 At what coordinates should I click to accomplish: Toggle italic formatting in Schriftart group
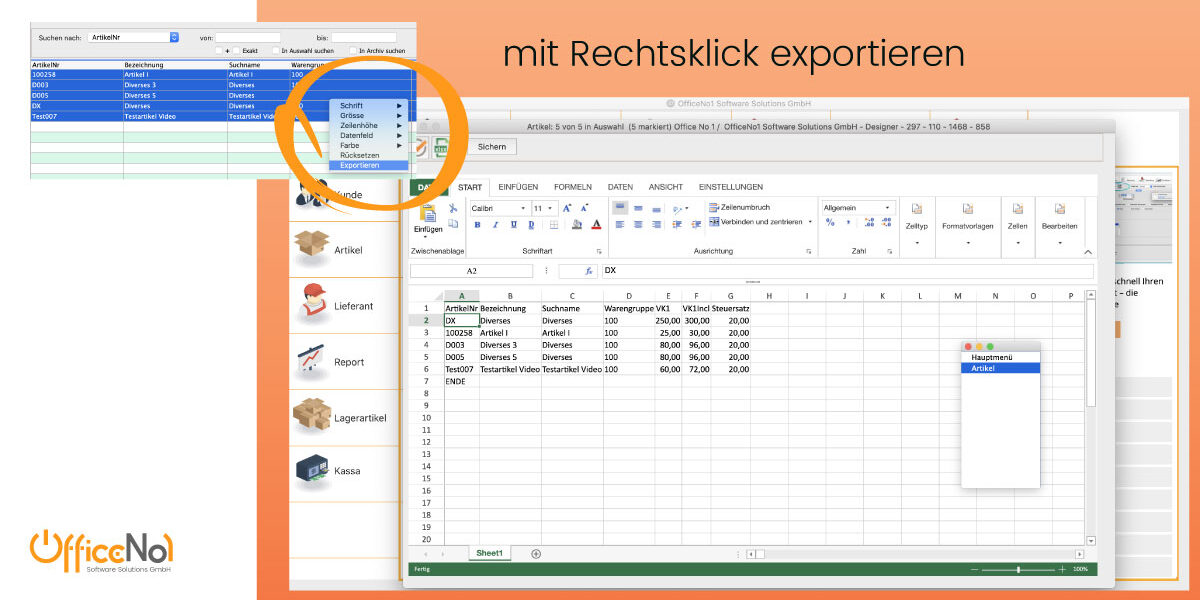point(495,225)
